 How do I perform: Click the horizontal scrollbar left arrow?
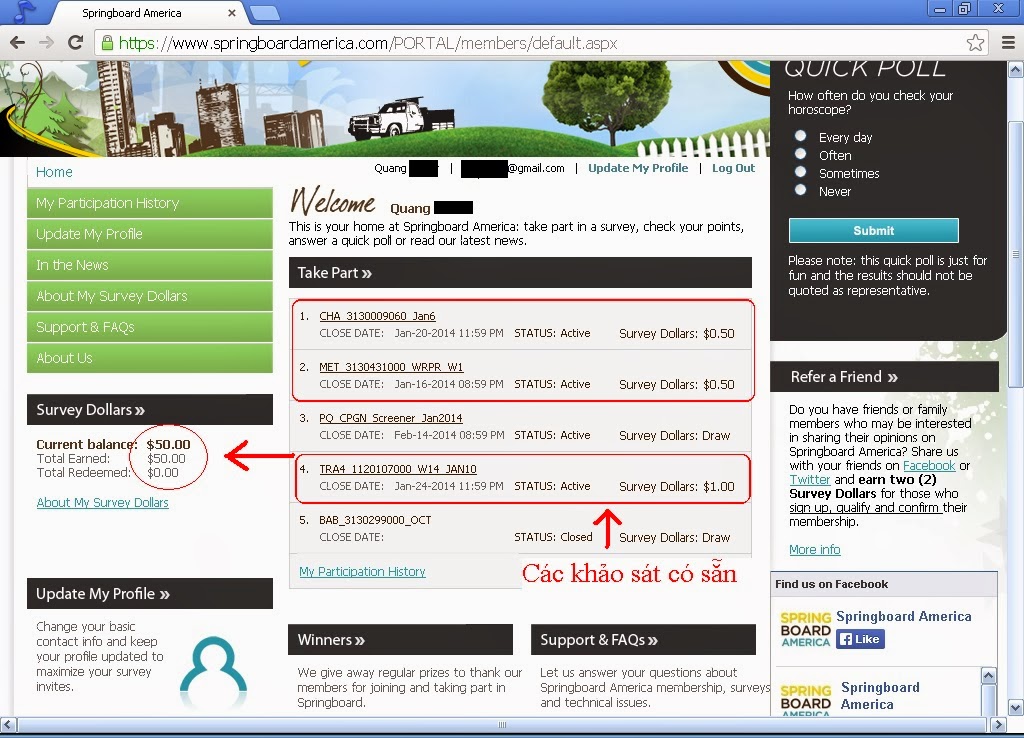[7, 724]
